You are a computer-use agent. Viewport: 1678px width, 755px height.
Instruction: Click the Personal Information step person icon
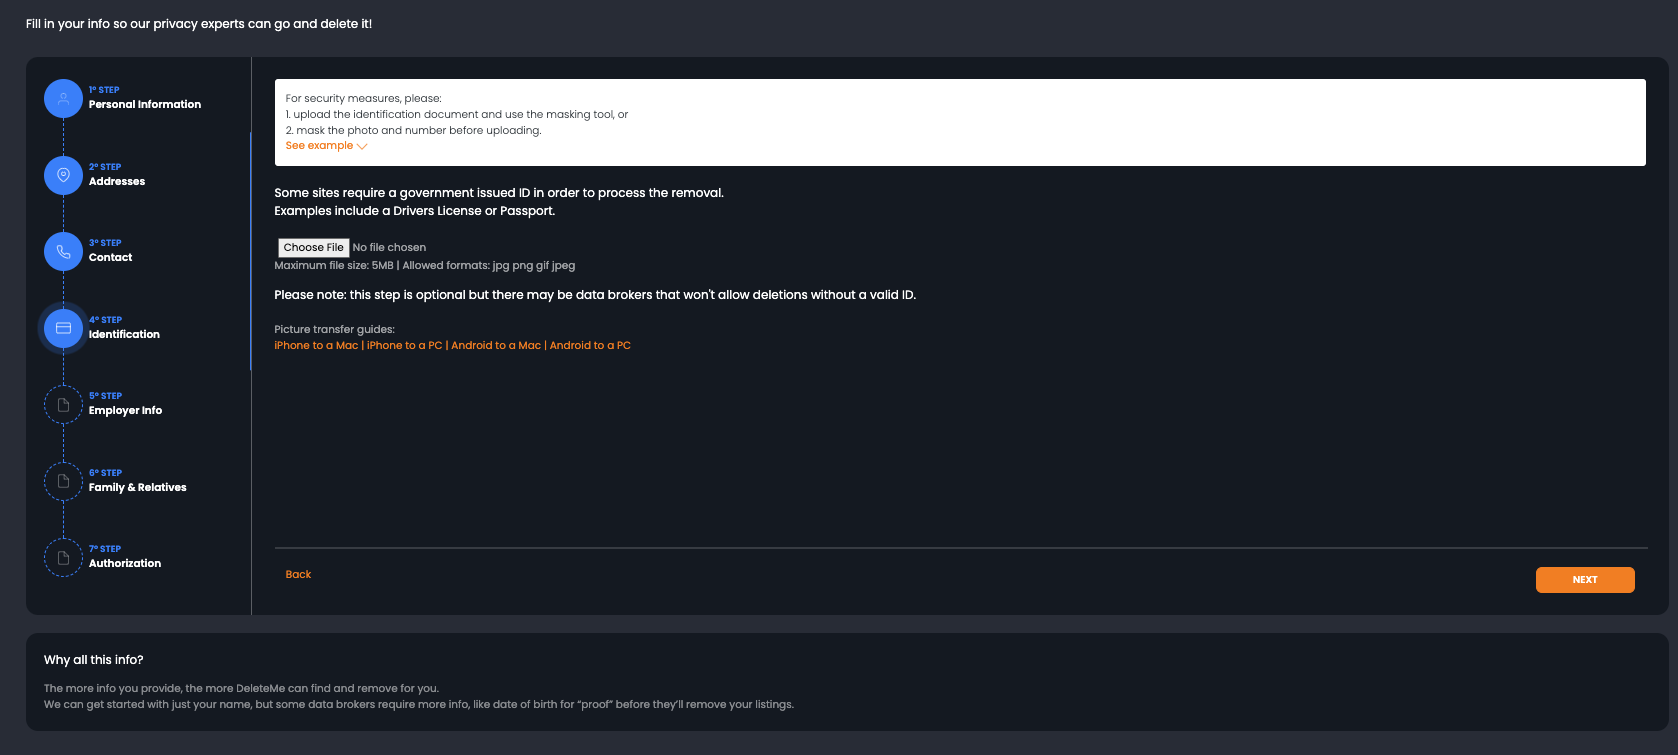(x=63, y=98)
